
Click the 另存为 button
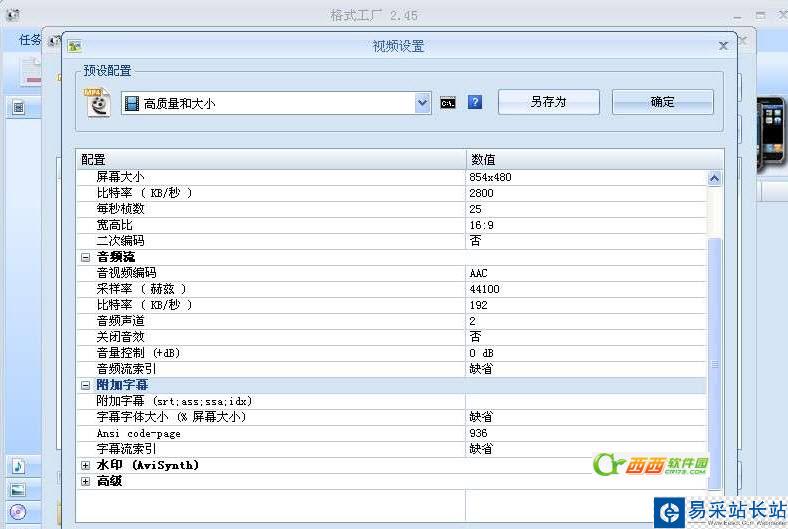549,102
